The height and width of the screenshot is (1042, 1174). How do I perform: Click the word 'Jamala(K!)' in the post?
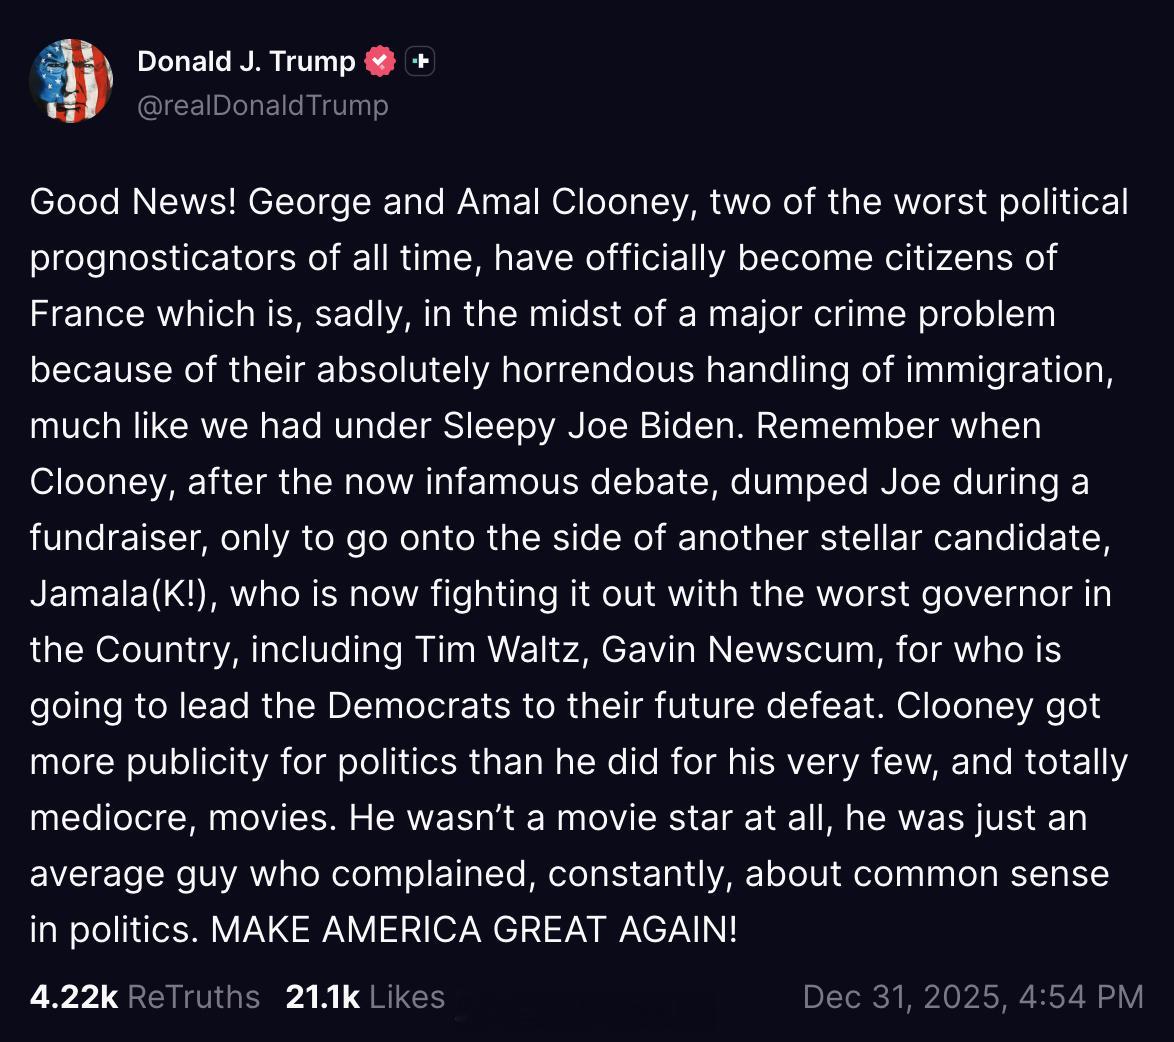124,594
